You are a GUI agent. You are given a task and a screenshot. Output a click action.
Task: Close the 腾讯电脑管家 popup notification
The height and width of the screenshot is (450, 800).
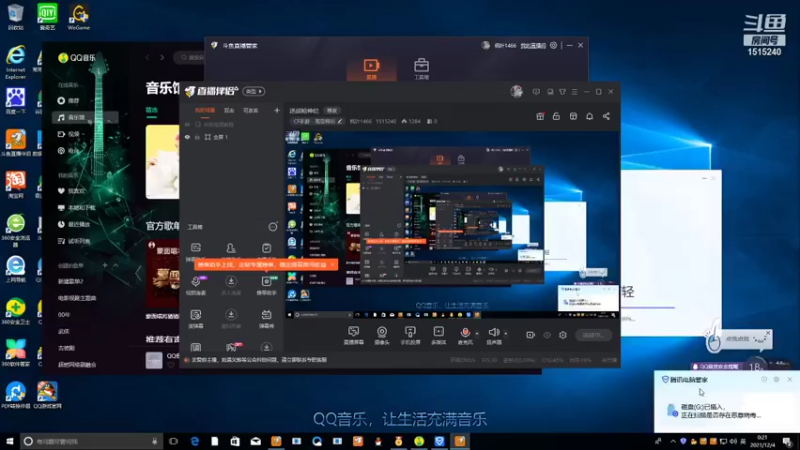[x=790, y=380]
